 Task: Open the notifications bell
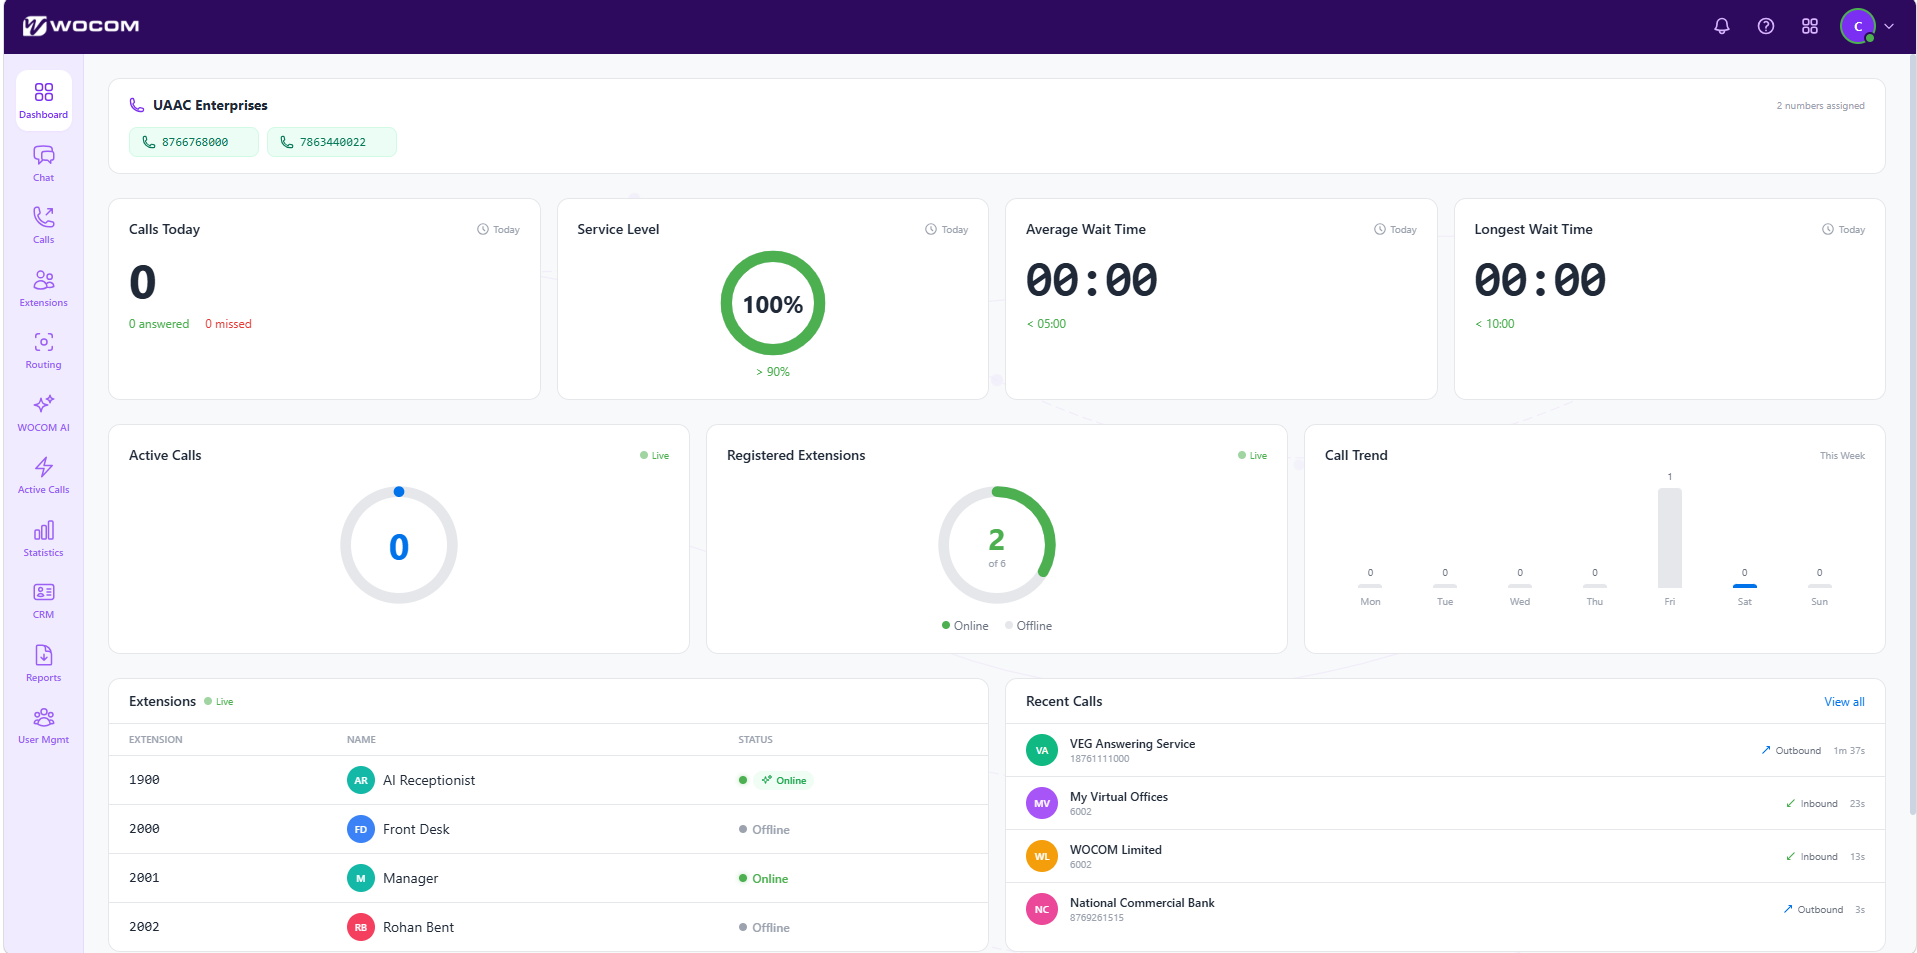pyautogui.click(x=1721, y=26)
